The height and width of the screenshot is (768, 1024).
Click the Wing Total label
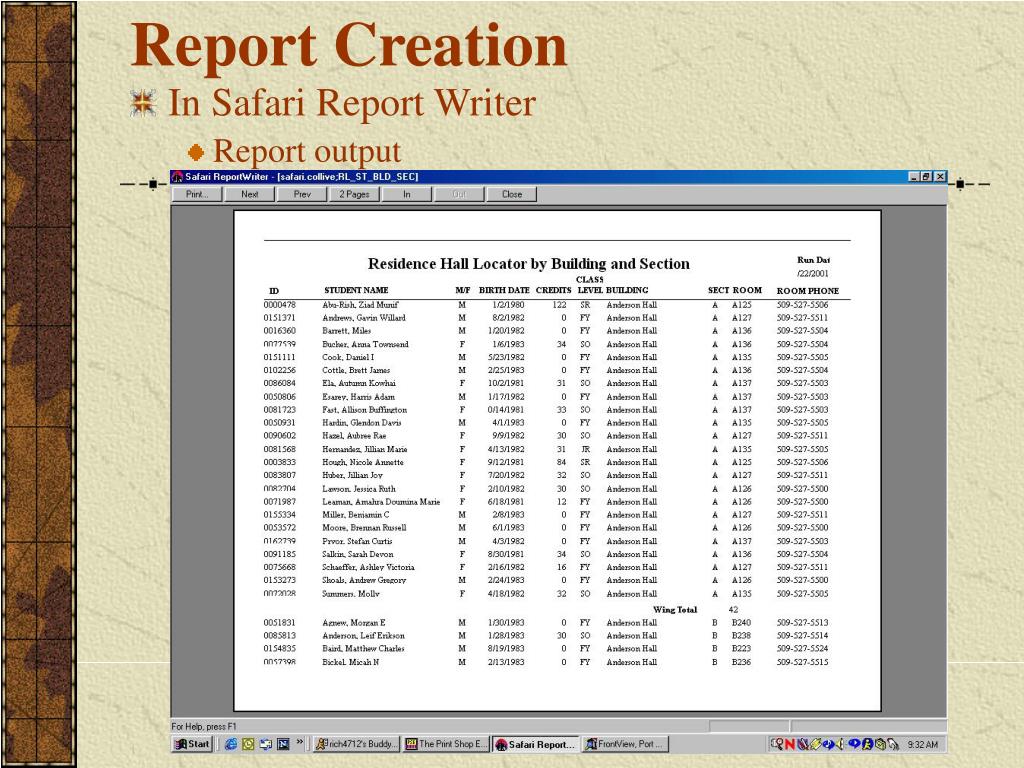(x=675, y=609)
